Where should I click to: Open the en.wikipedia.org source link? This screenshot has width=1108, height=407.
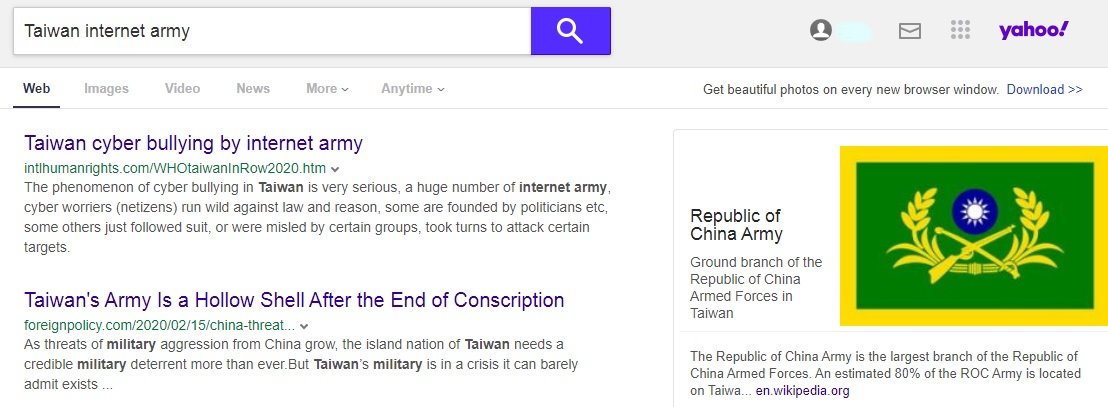pyautogui.click(x=802, y=391)
